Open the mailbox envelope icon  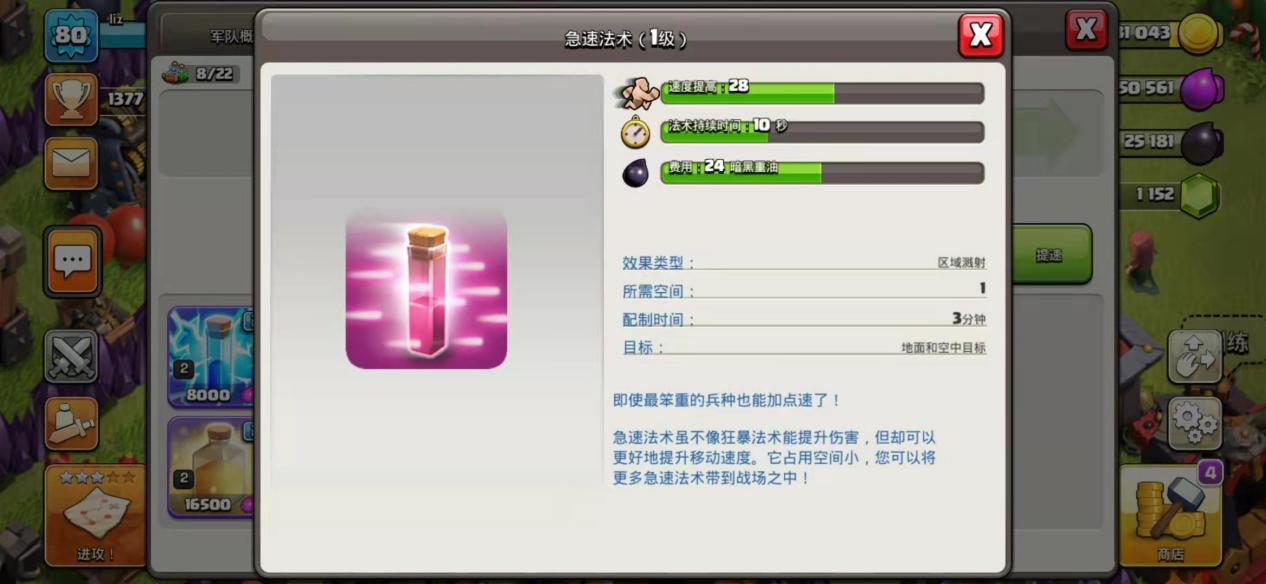[x=71, y=163]
